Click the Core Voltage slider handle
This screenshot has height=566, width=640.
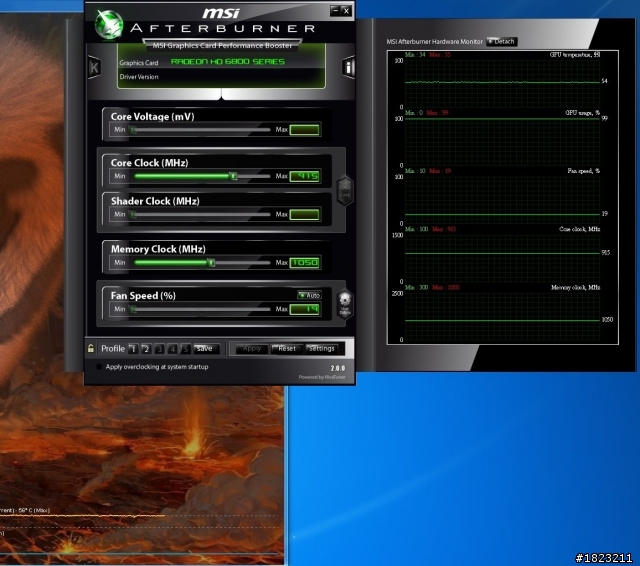(133, 130)
